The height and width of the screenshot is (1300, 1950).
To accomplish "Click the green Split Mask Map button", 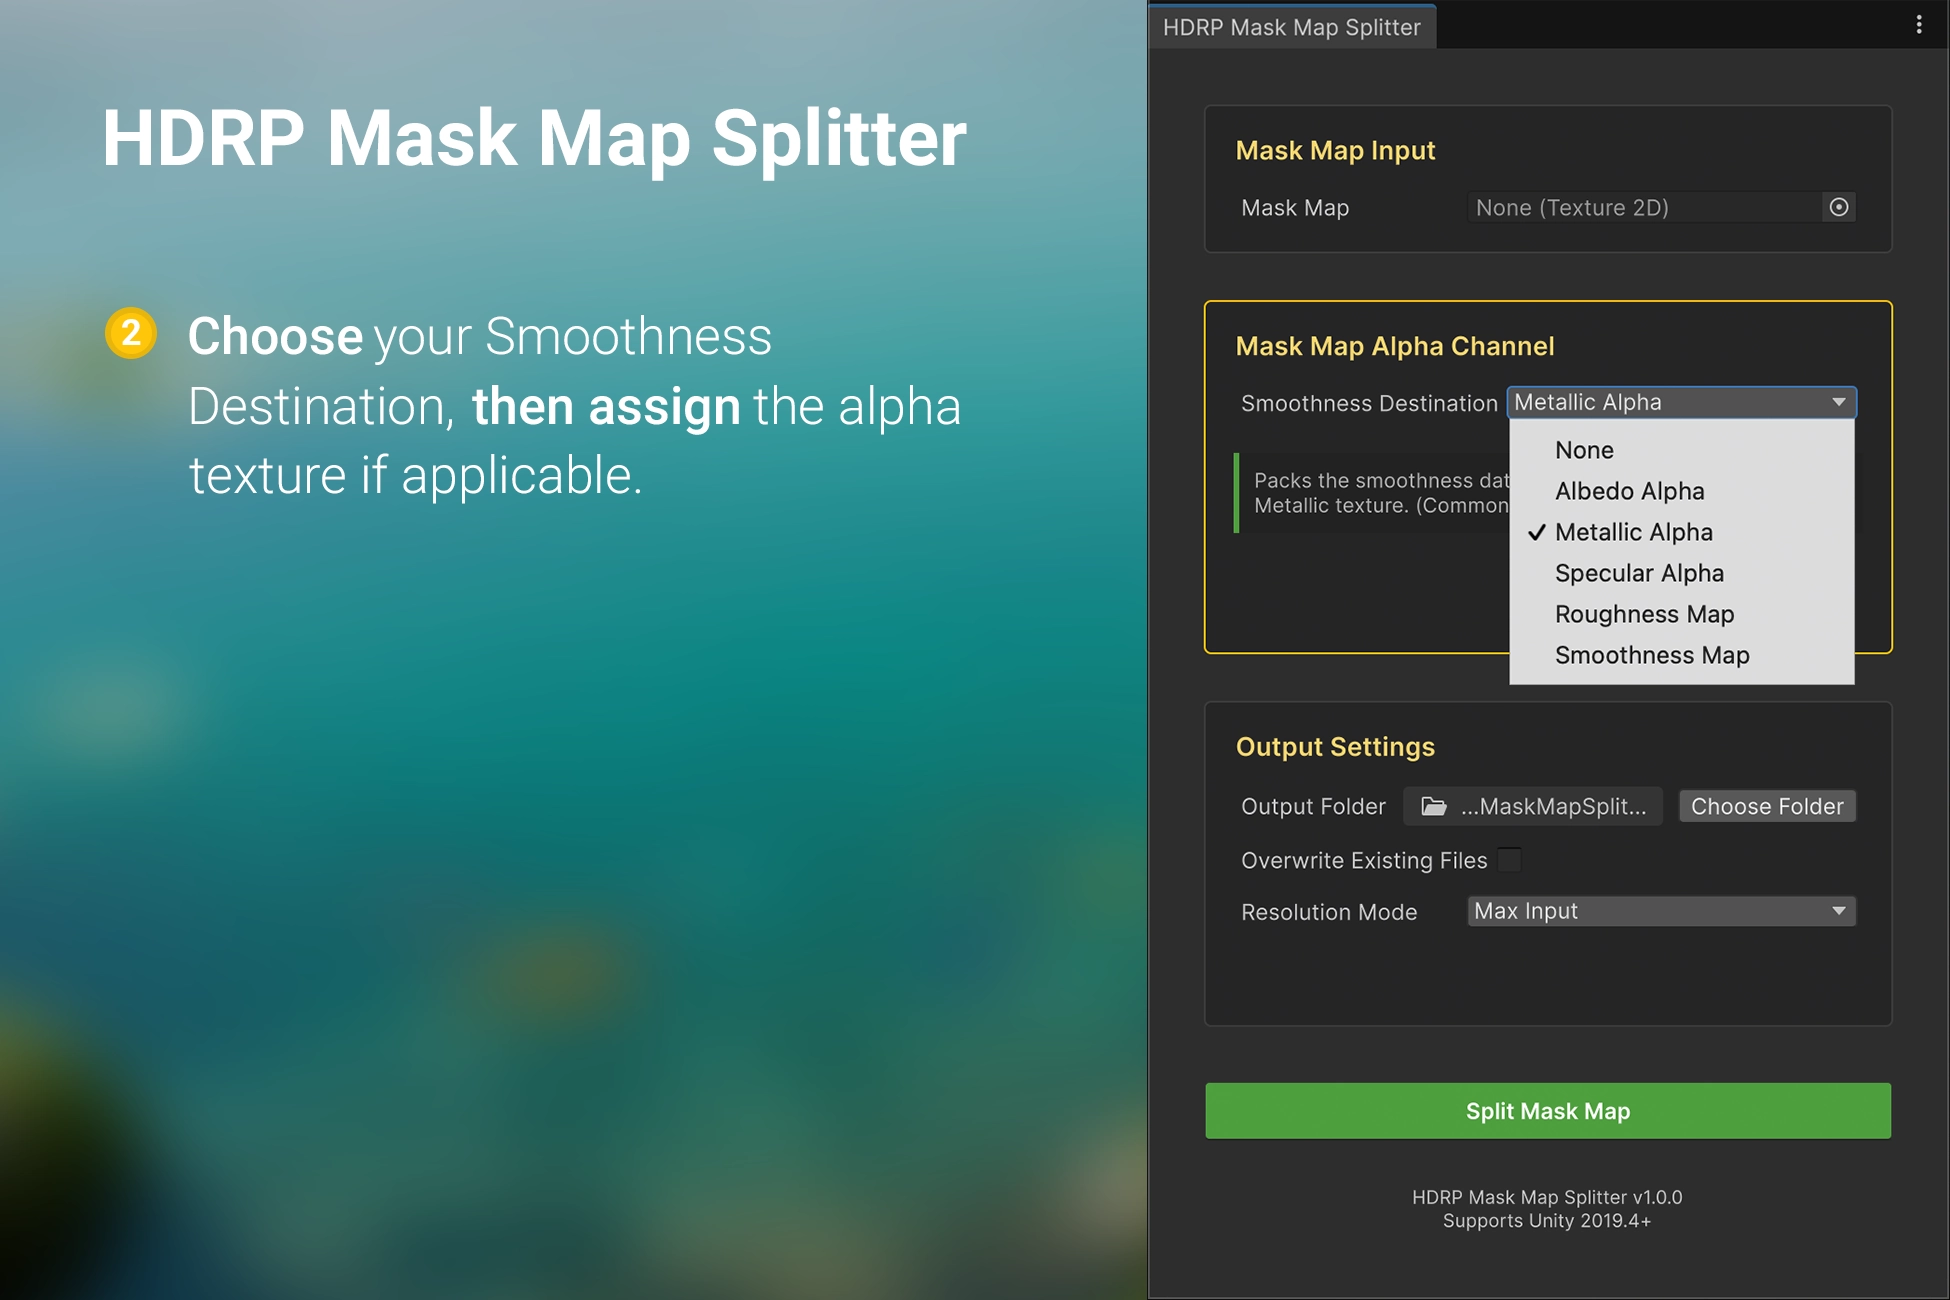I will coord(1547,1111).
